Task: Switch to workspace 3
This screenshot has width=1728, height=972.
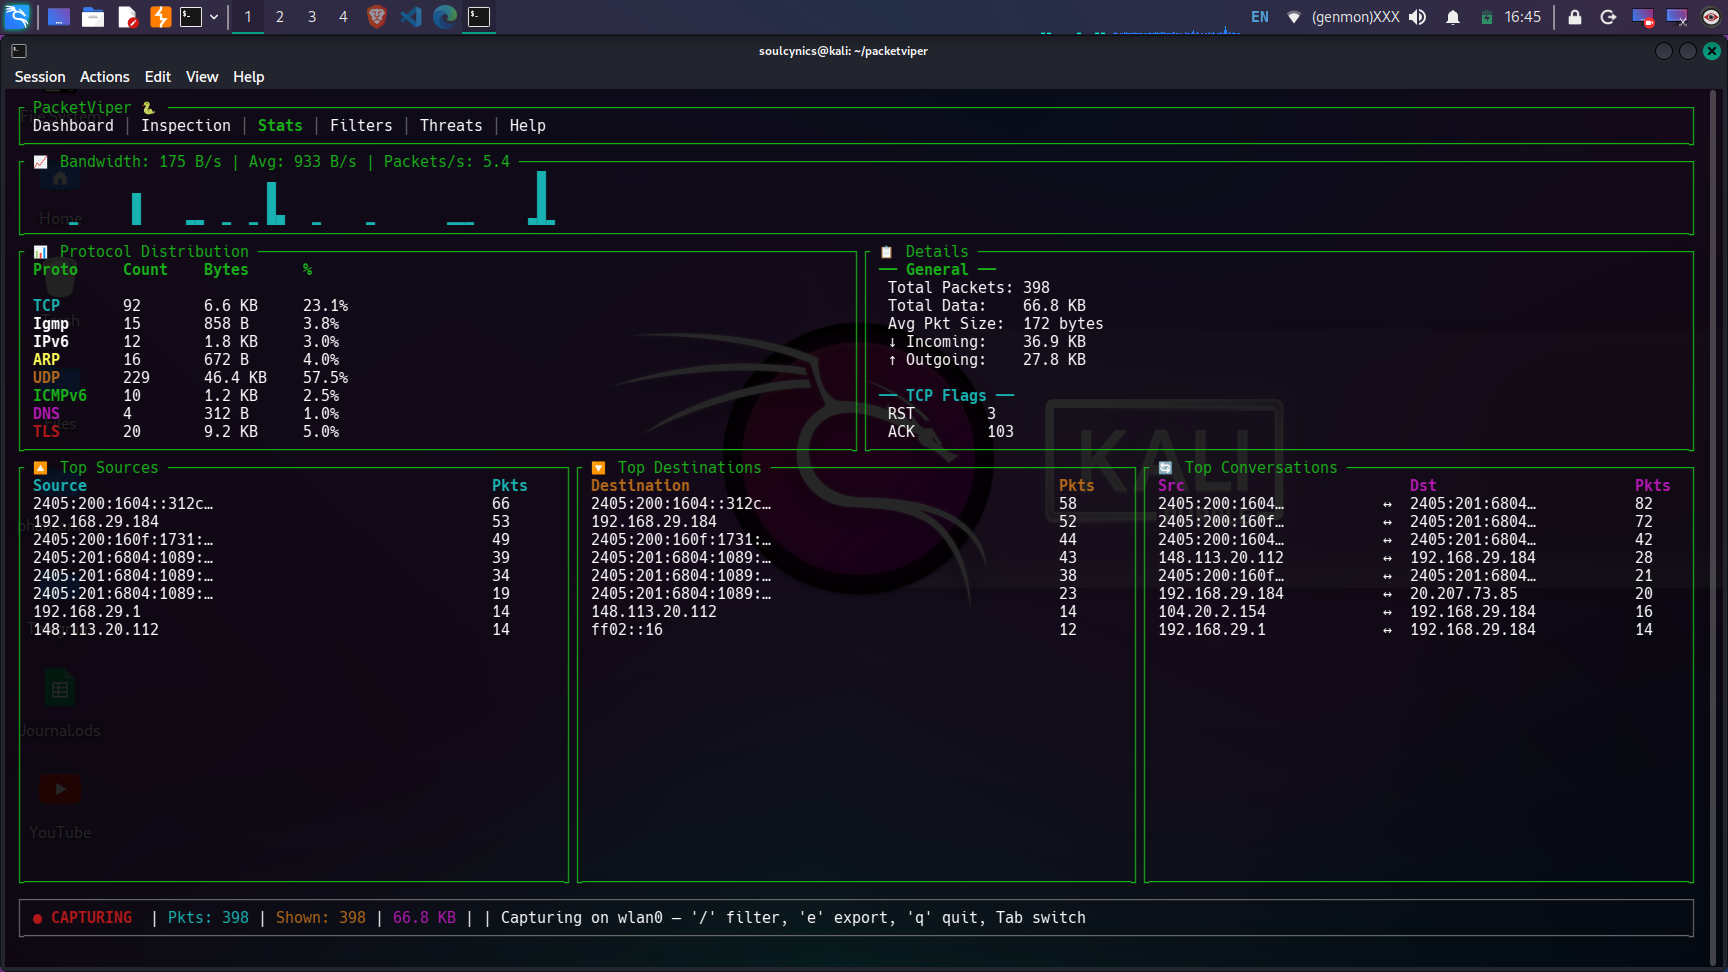Action: (x=312, y=17)
